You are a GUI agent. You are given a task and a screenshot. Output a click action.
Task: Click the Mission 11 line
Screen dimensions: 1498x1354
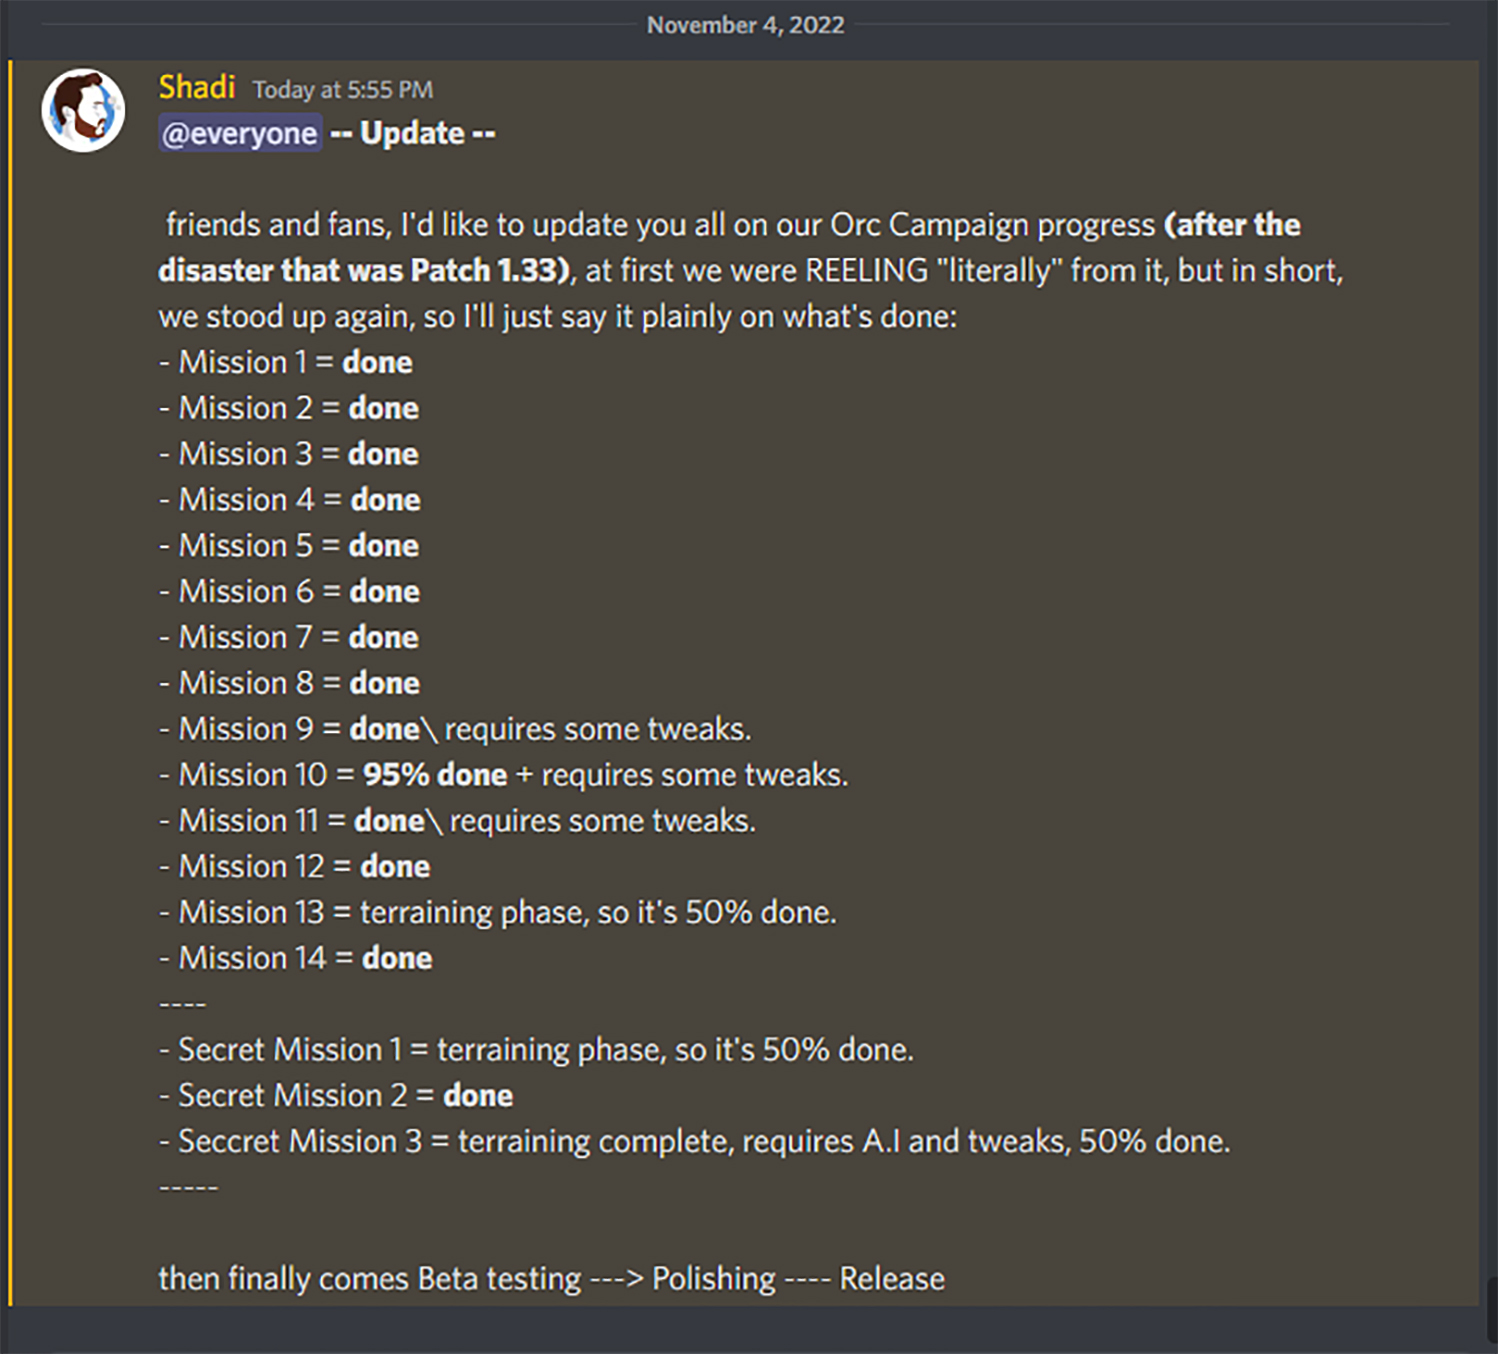(458, 821)
